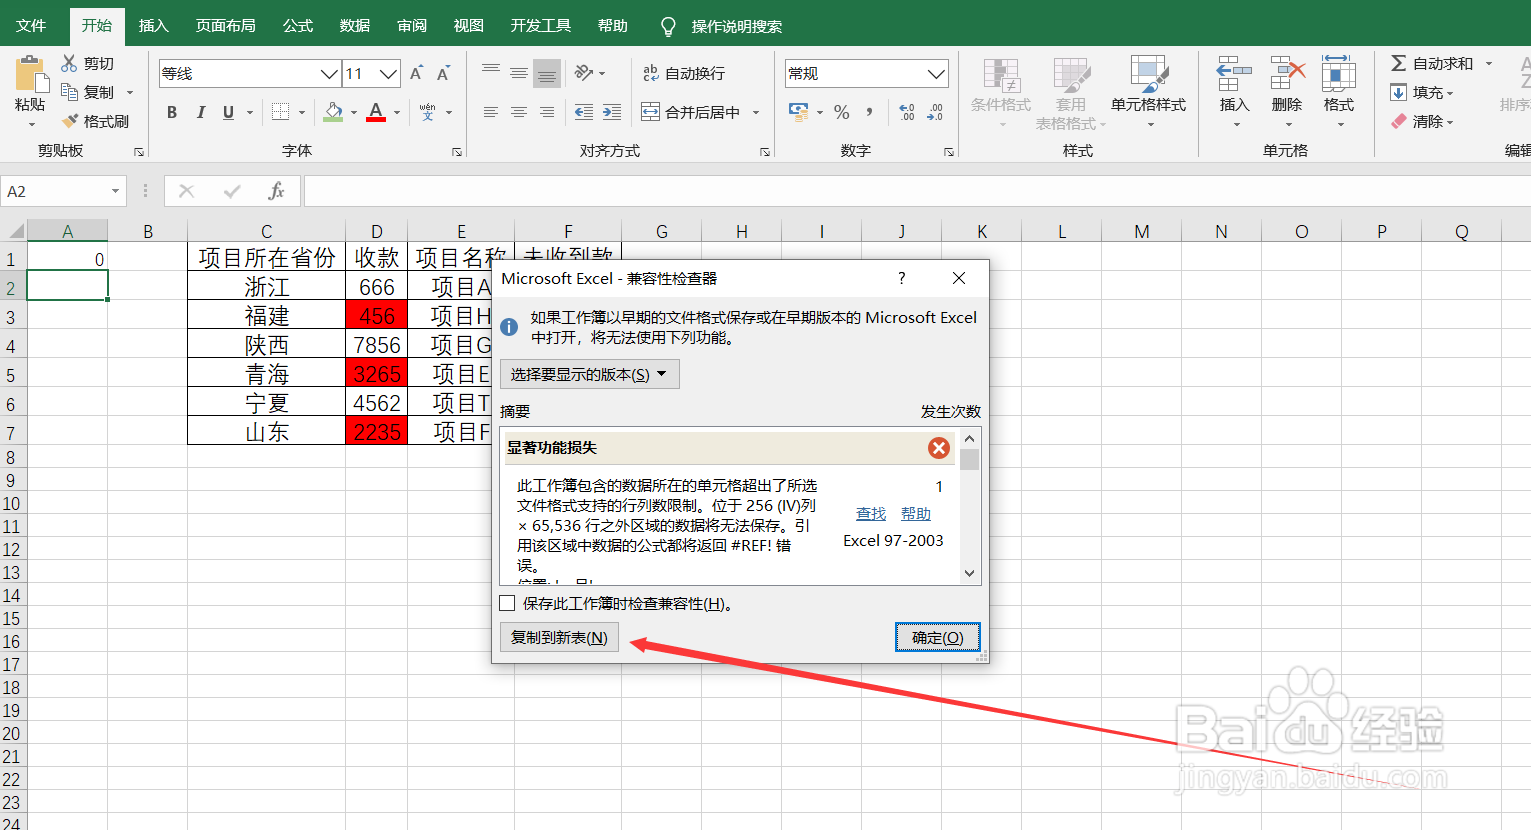Viewport: 1531px width, 830px height.
Task: Click the text Orientation icon
Action: tap(584, 73)
